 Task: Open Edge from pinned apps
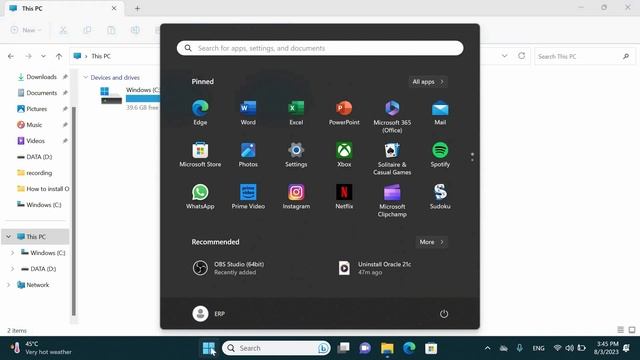(x=200, y=112)
